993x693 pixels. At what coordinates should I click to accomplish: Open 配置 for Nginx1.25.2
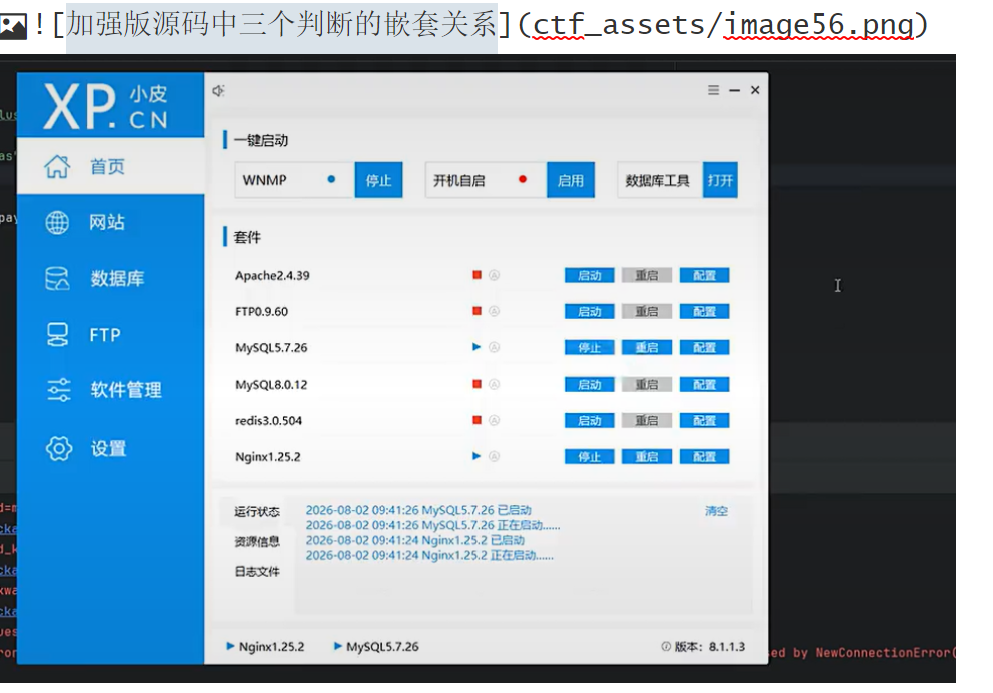704,457
